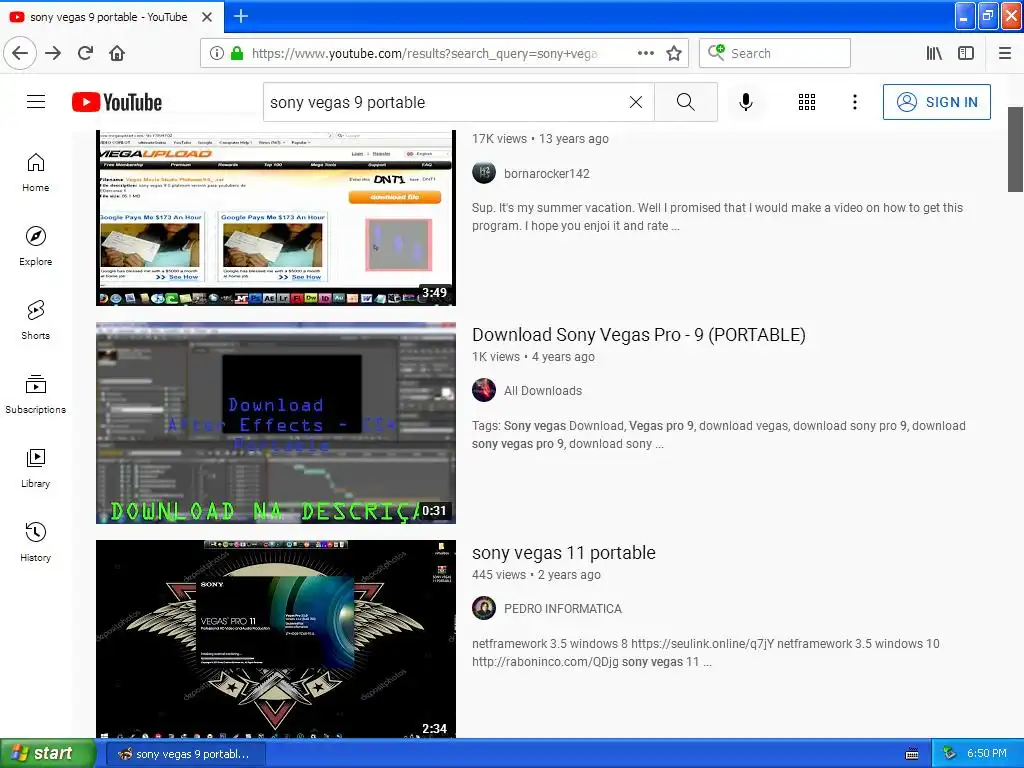Click the All Downloads channel avatar
Image resolution: width=1024 pixels, height=768 pixels.
point(484,391)
